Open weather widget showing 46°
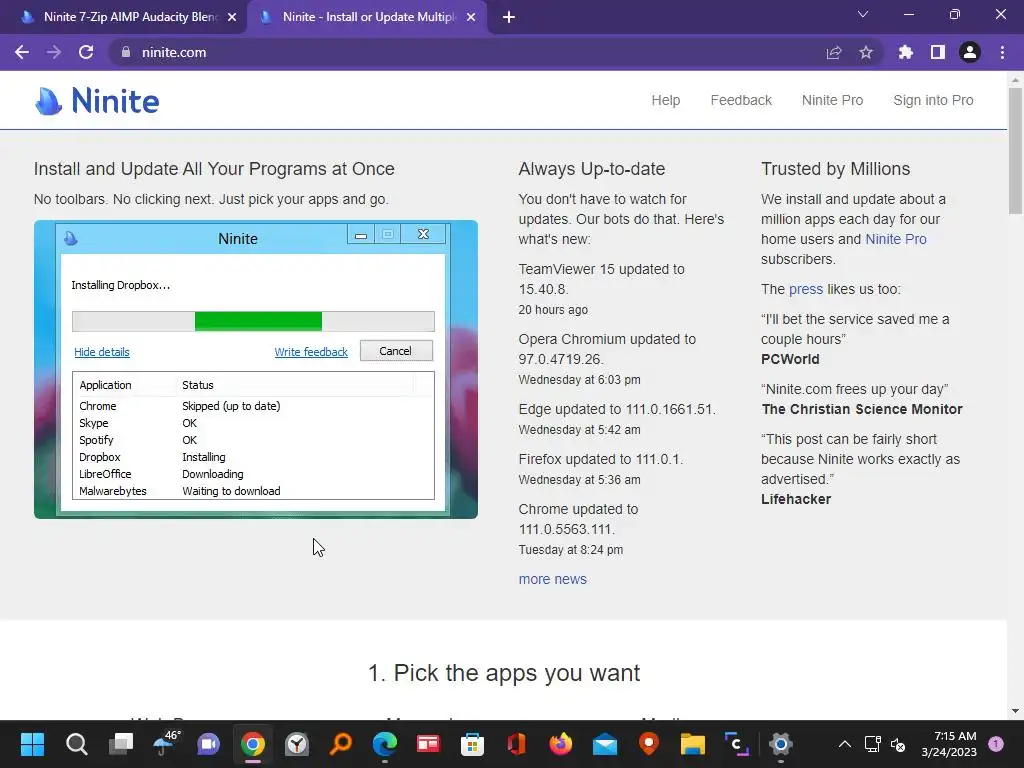 click(x=165, y=743)
